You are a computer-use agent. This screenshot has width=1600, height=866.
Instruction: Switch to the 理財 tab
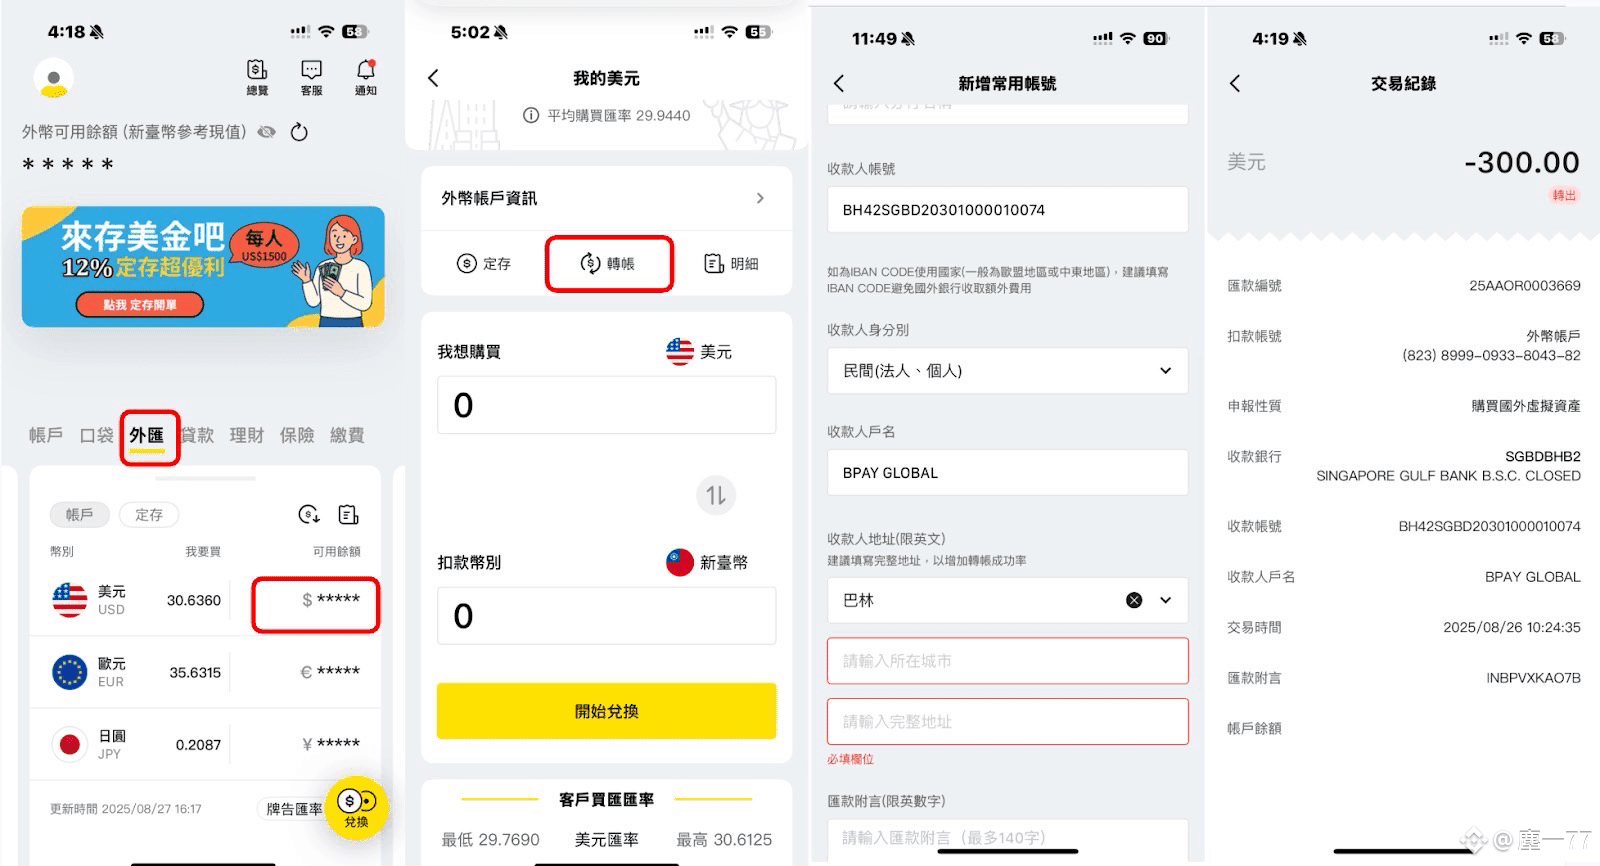246,435
